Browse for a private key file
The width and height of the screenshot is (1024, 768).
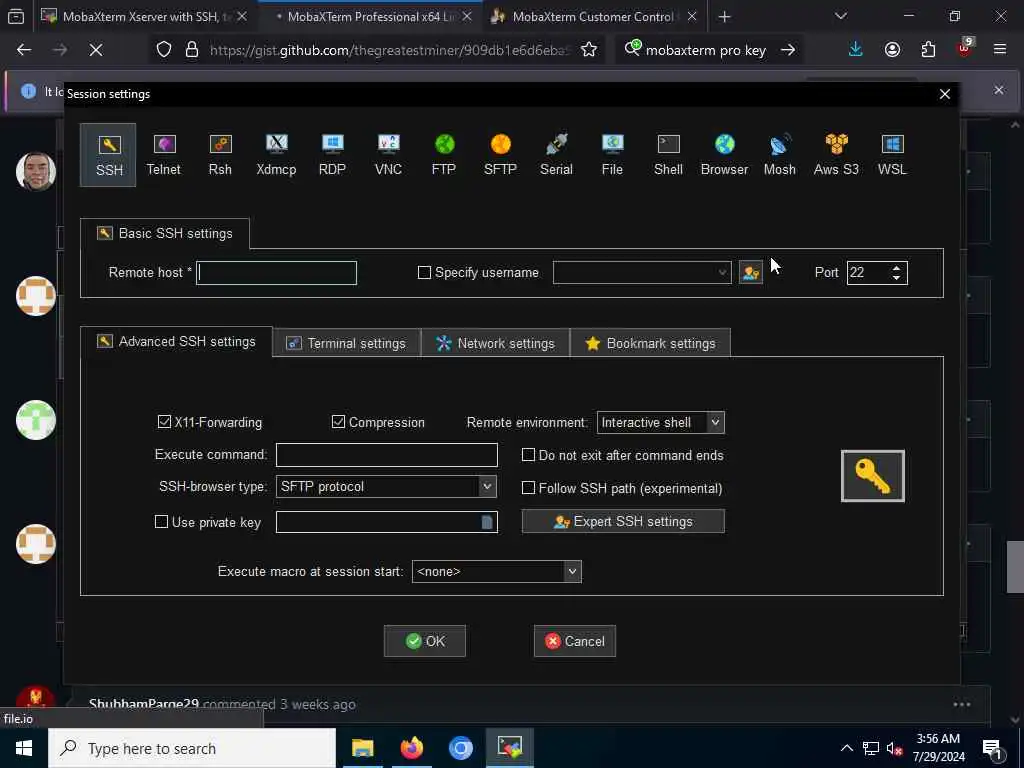click(x=487, y=522)
